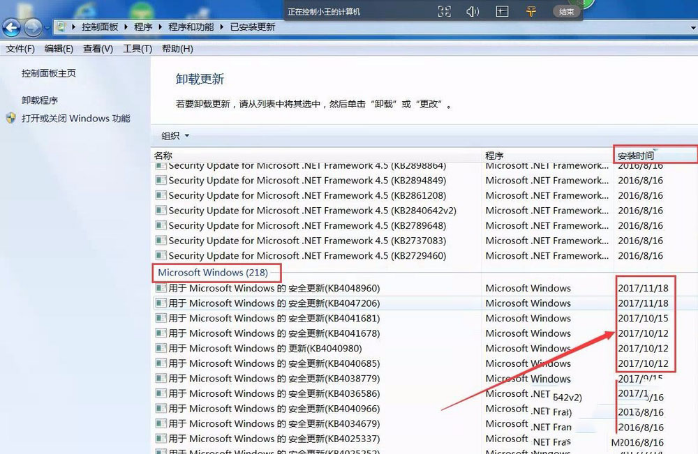Open the 查看(V) menu

(98, 48)
